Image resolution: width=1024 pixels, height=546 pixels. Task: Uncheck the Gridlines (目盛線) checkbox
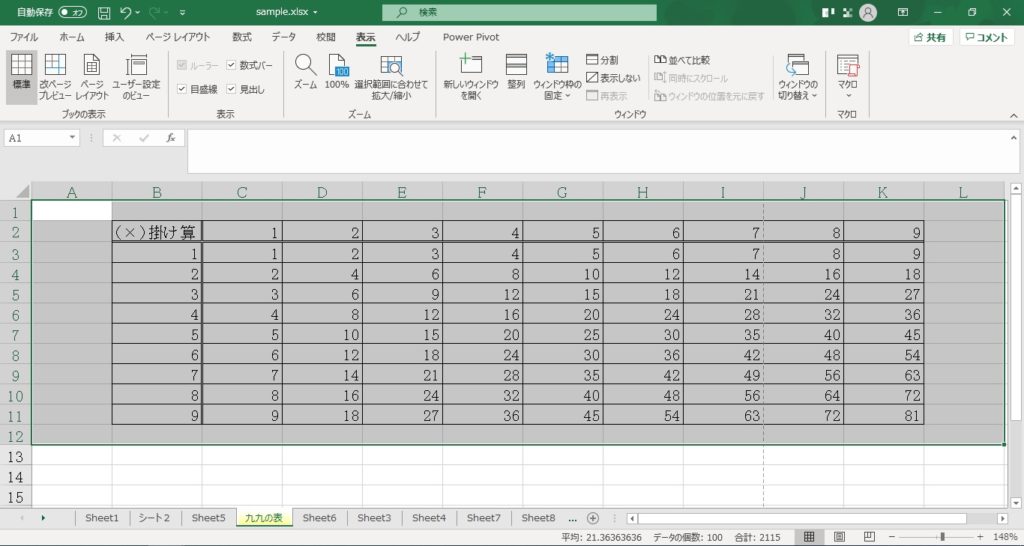[181, 89]
